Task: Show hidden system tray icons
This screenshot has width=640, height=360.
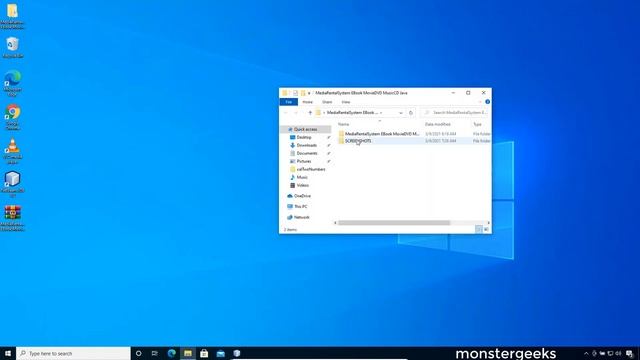Action: (x=586, y=353)
